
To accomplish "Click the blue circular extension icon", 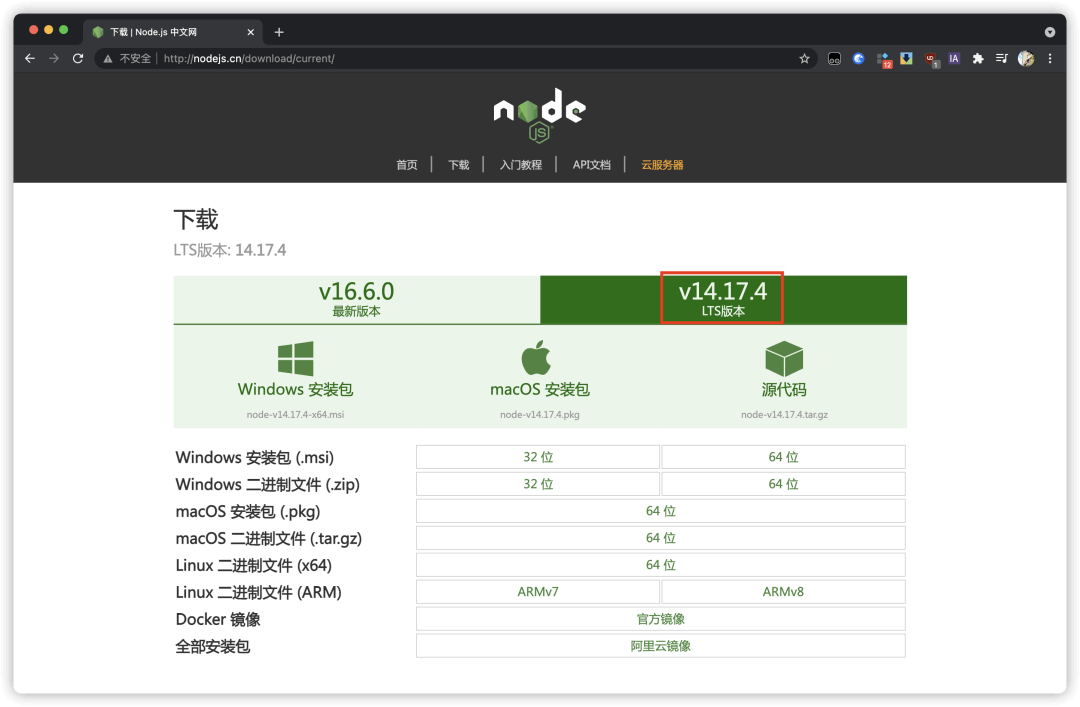I will point(858,59).
